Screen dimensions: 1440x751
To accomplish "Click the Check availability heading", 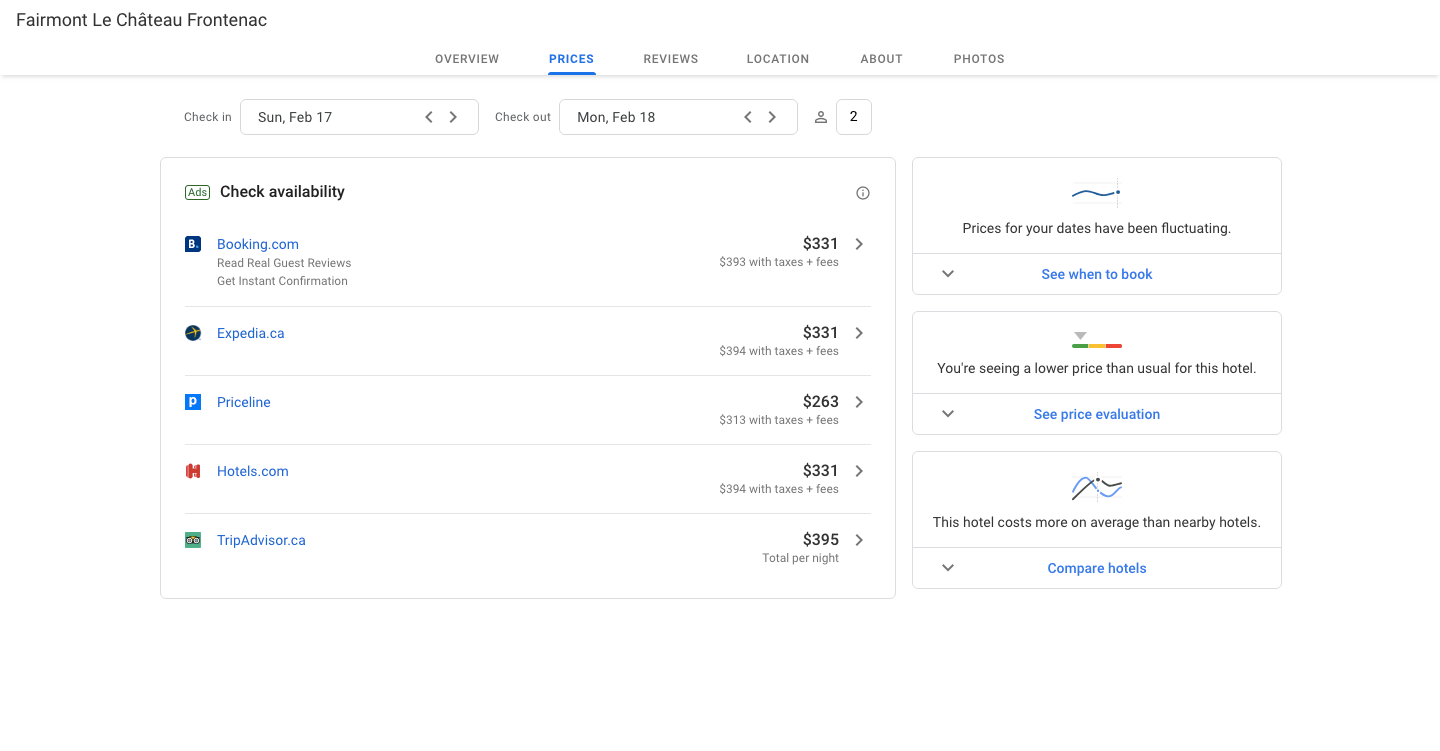I will pyautogui.click(x=282, y=192).
